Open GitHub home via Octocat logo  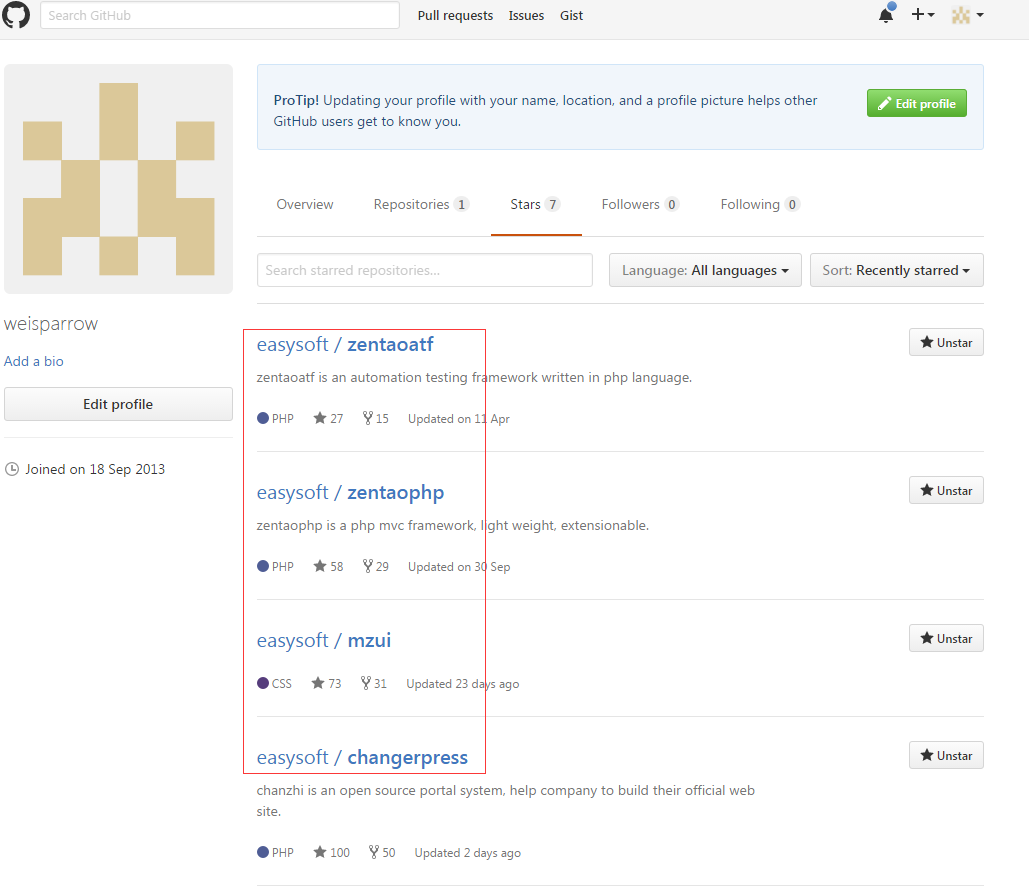pos(16,14)
